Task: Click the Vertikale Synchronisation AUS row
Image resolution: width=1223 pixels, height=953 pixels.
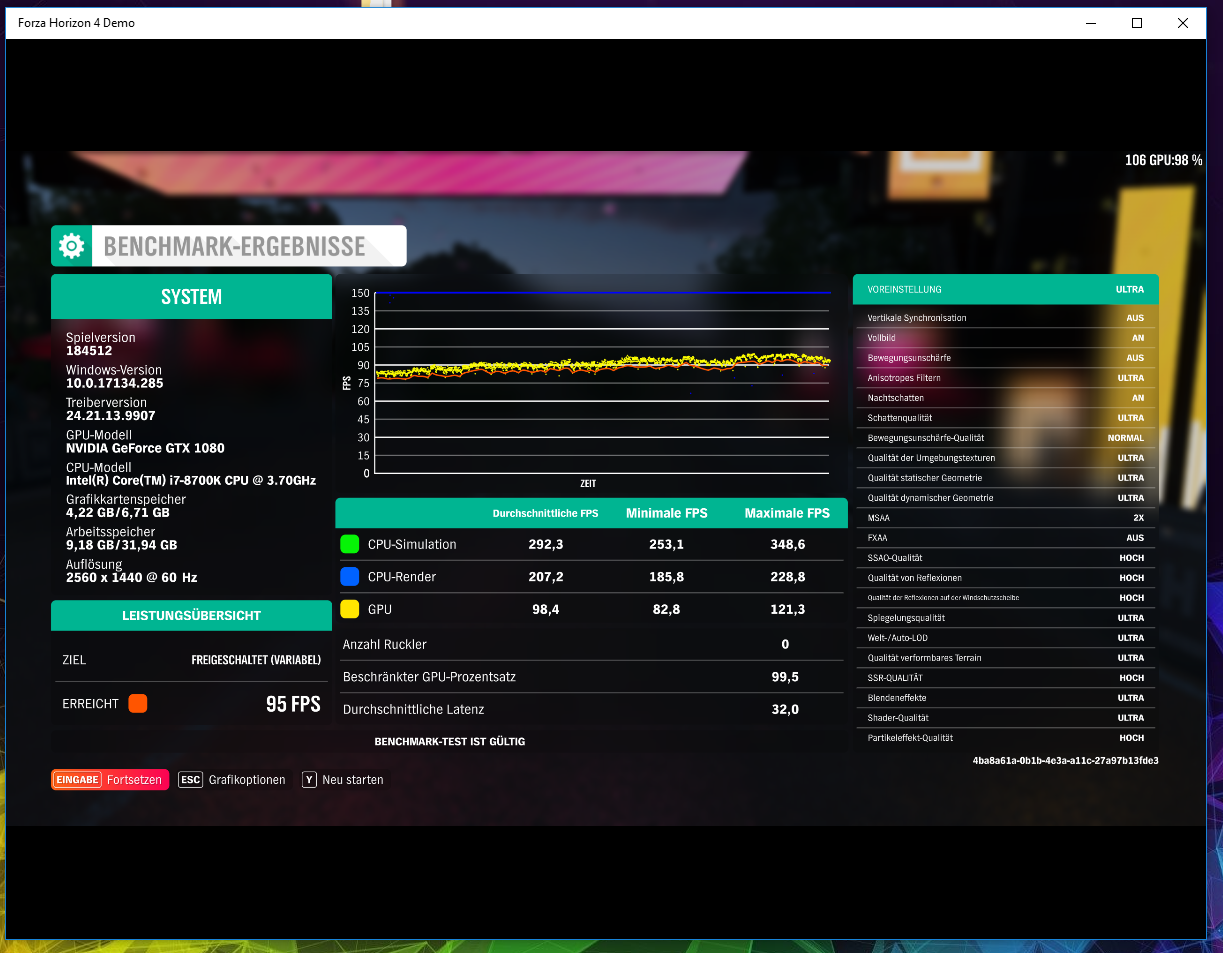Action: [x=1005, y=318]
